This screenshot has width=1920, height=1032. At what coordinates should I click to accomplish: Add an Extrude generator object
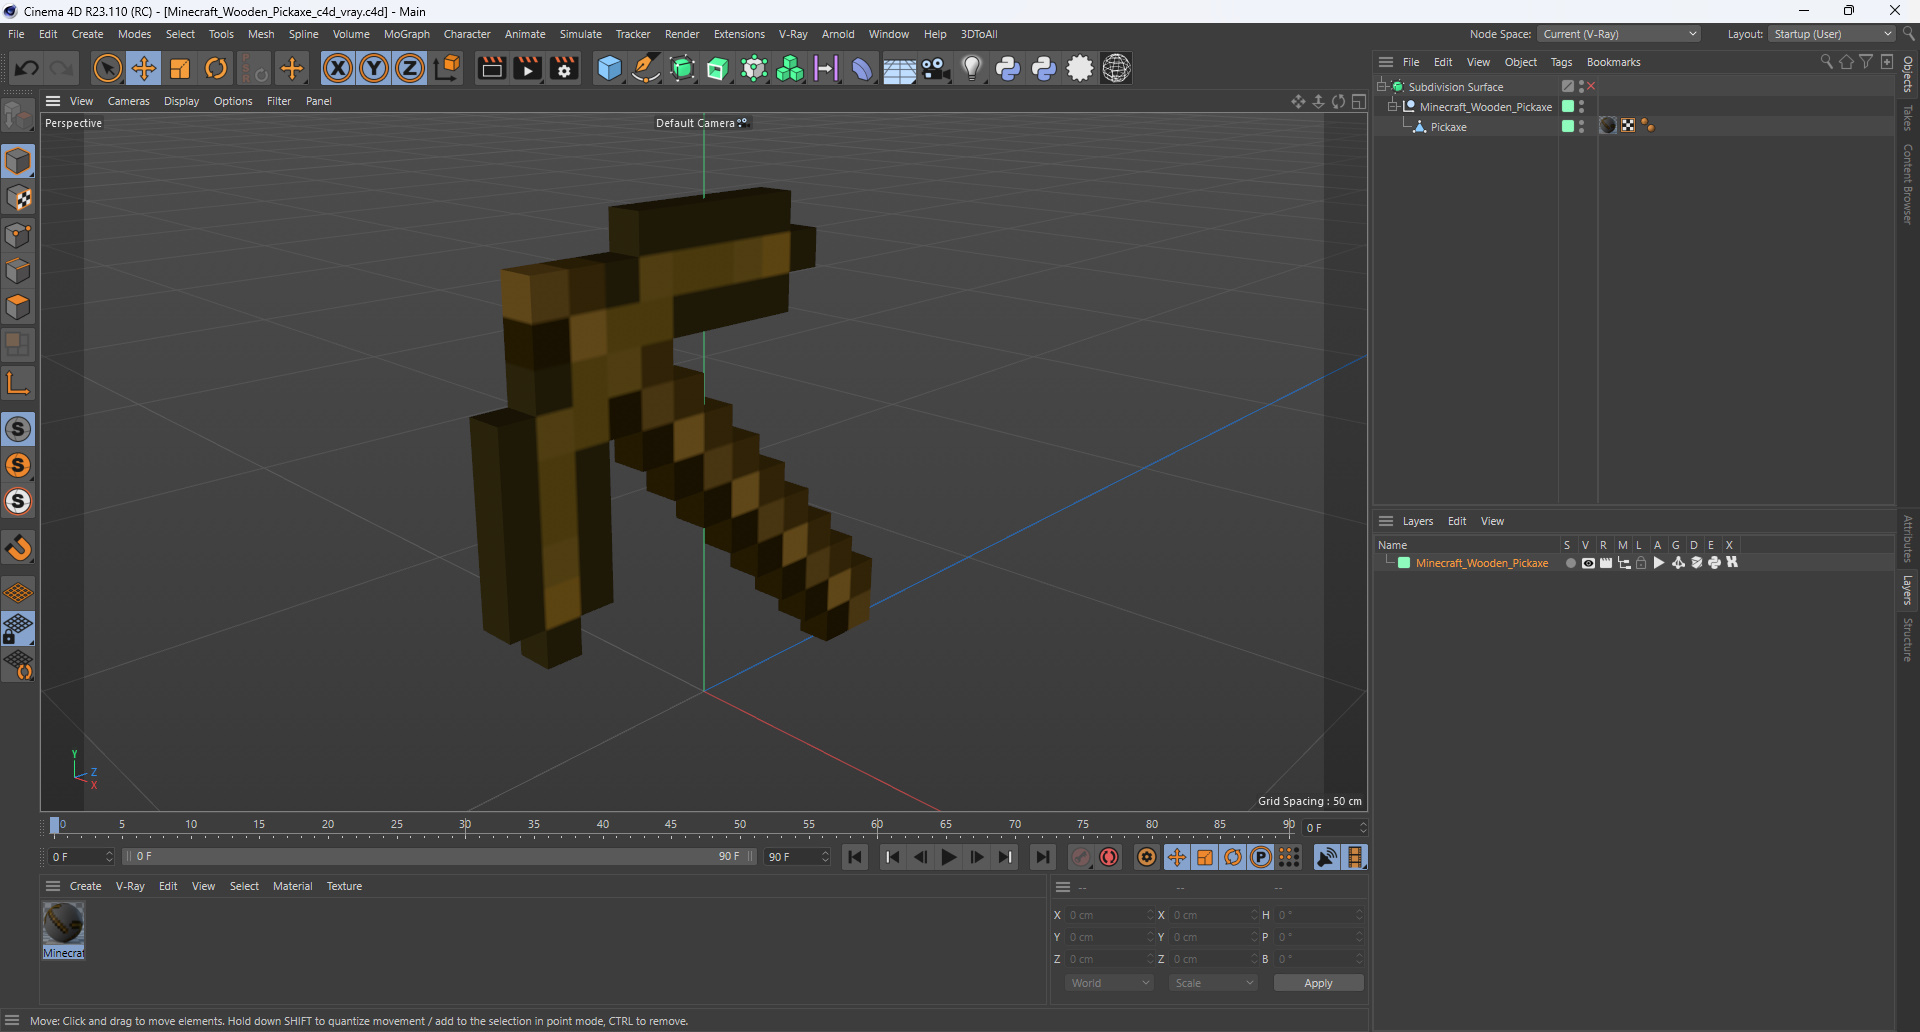coord(718,68)
